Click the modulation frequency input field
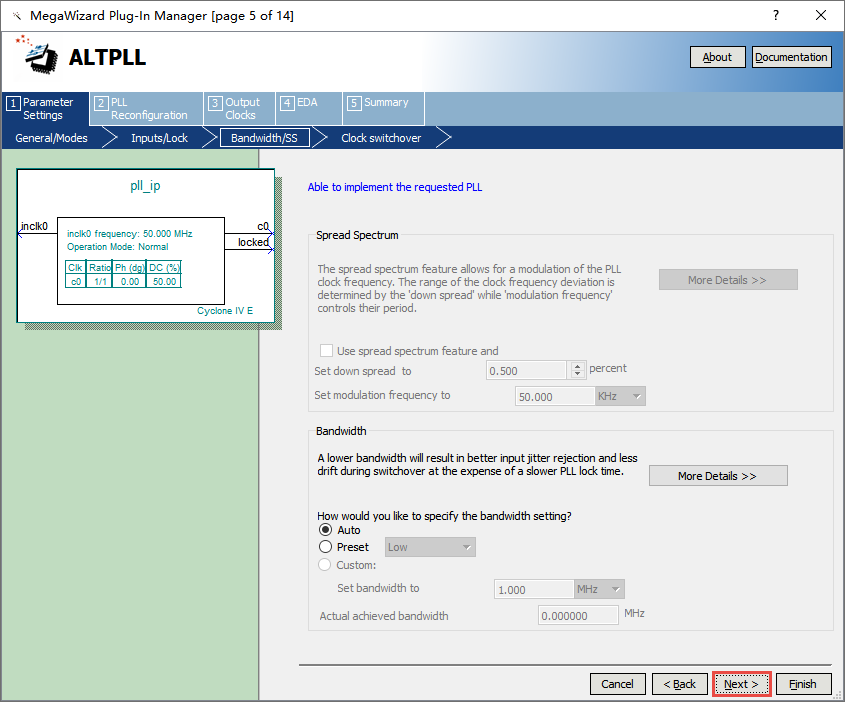The width and height of the screenshot is (845, 702). pos(555,397)
